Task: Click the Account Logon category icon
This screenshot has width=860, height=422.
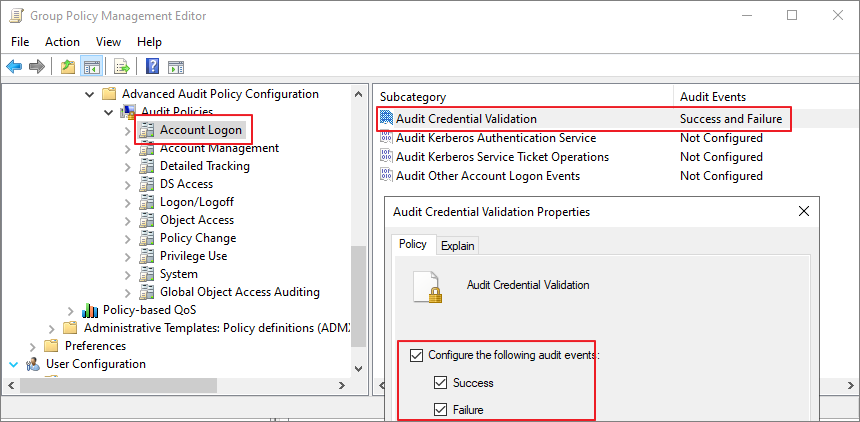Action: [146, 130]
